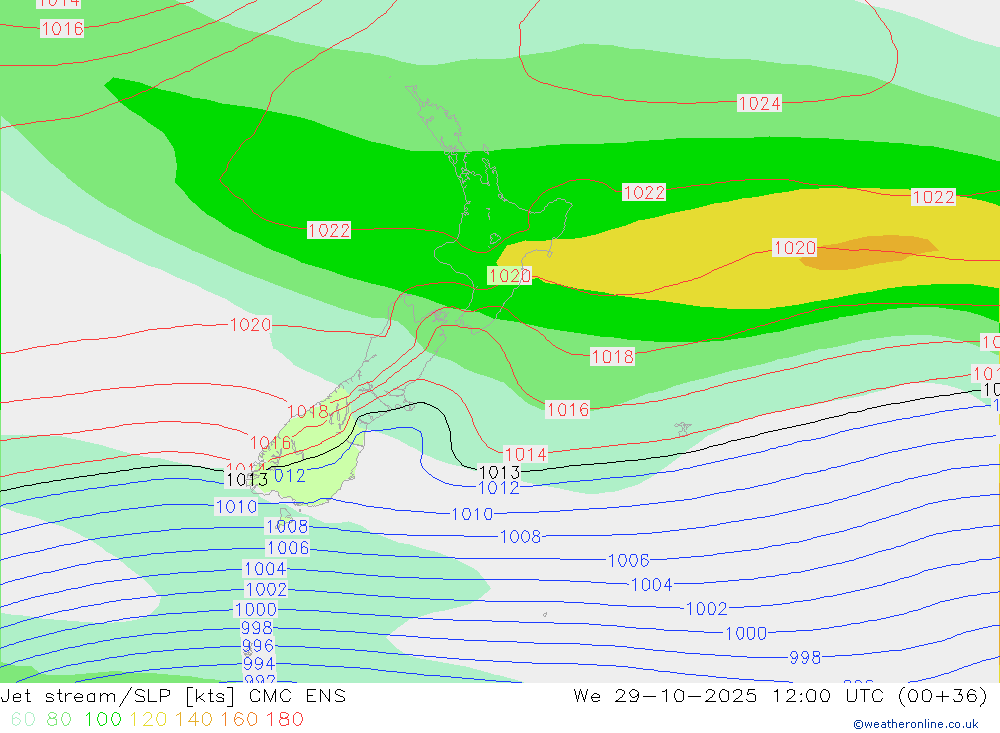
Task: Click the unboxed blue 1008 label to the east
Action: [521, 537]
